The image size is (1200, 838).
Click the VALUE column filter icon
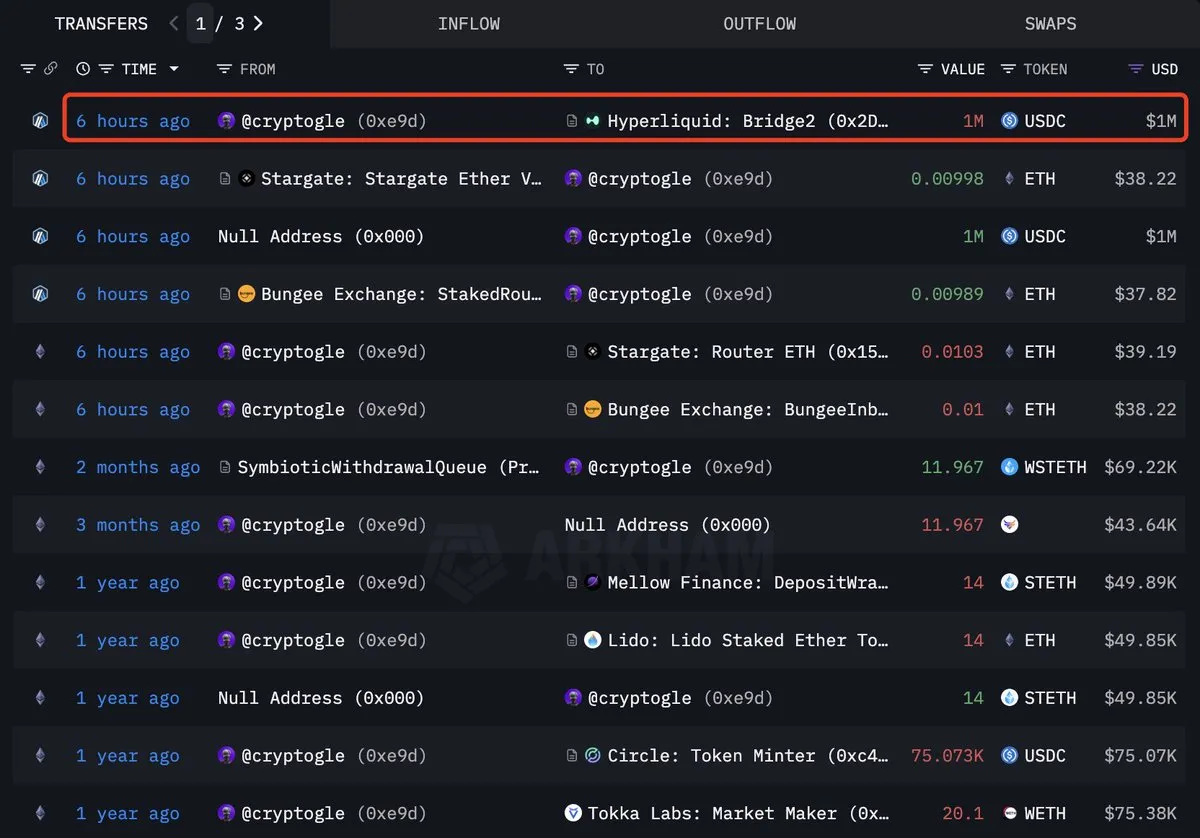coord(926,69)
